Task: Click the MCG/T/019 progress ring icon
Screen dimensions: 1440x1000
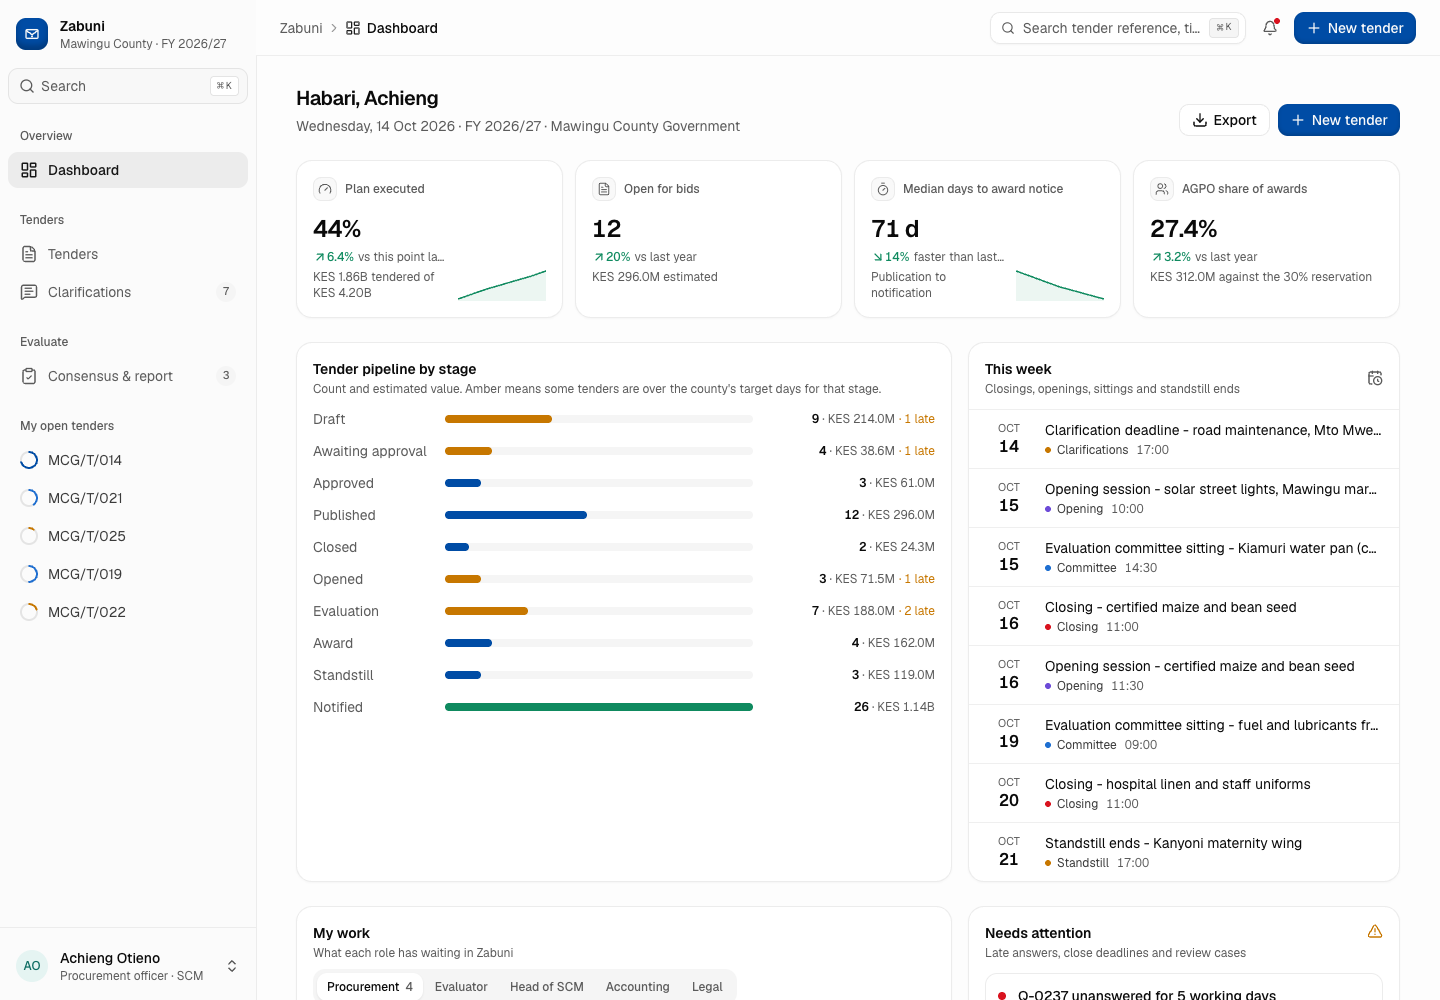Action: (29, 574)
